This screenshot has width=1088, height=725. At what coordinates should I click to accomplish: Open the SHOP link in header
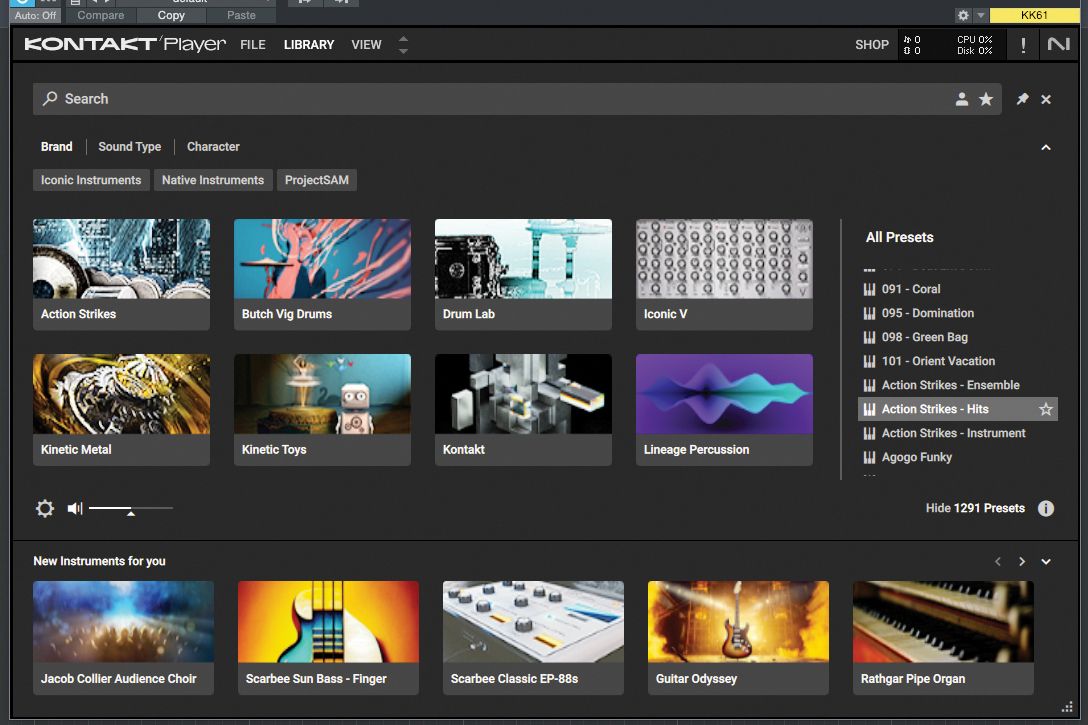871,45
